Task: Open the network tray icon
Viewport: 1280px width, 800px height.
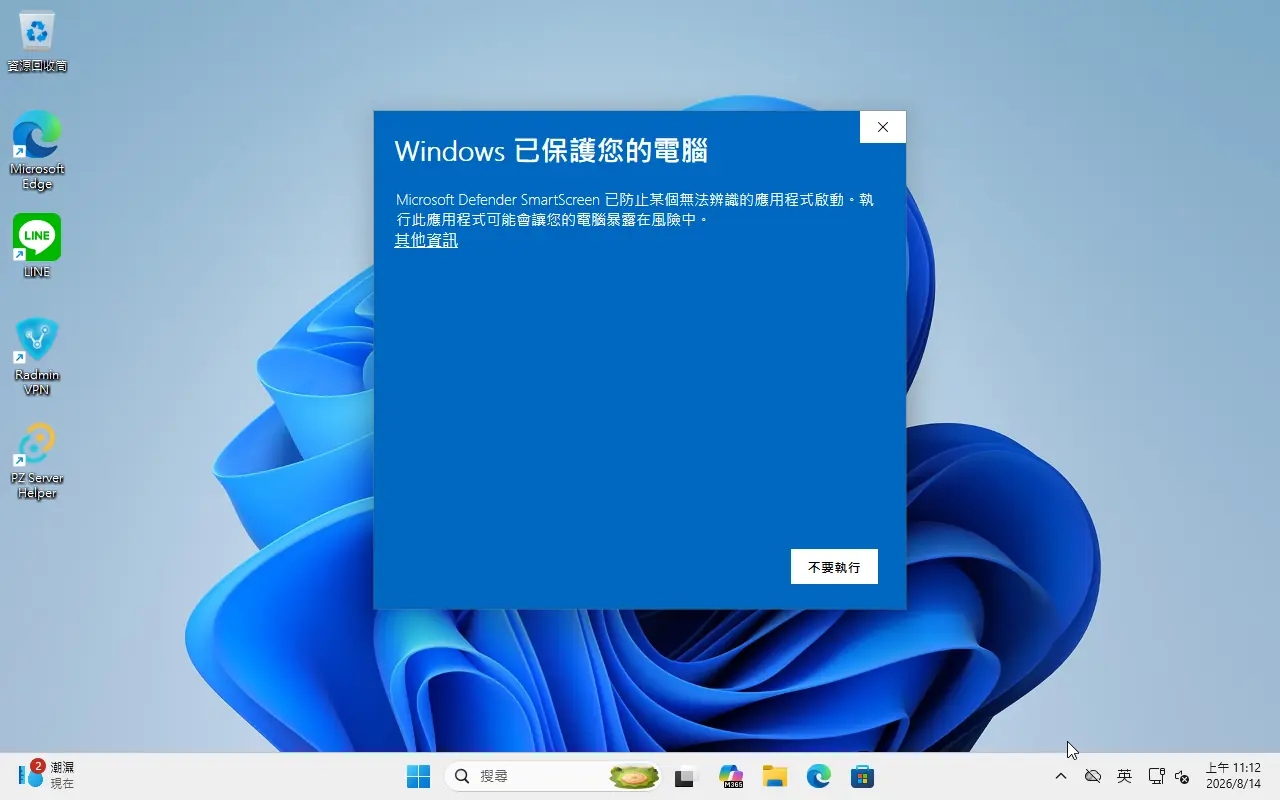Action: click(1156, 776)
